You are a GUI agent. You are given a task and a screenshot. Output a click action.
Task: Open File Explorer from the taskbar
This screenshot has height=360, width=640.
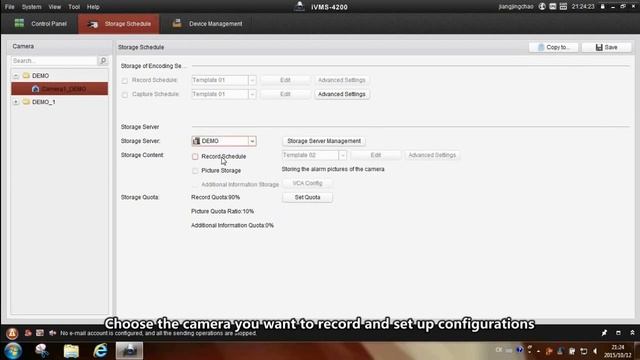[x=71, y=351]
